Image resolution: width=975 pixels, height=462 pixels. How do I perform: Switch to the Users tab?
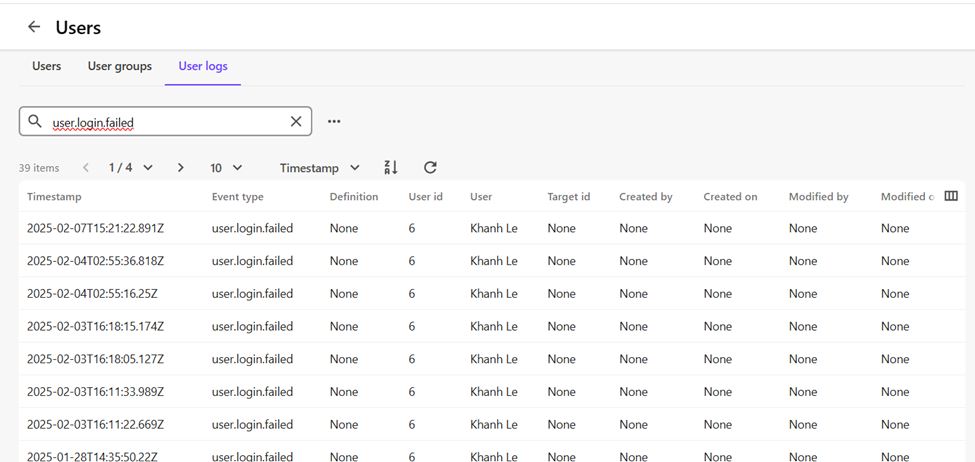46,66
